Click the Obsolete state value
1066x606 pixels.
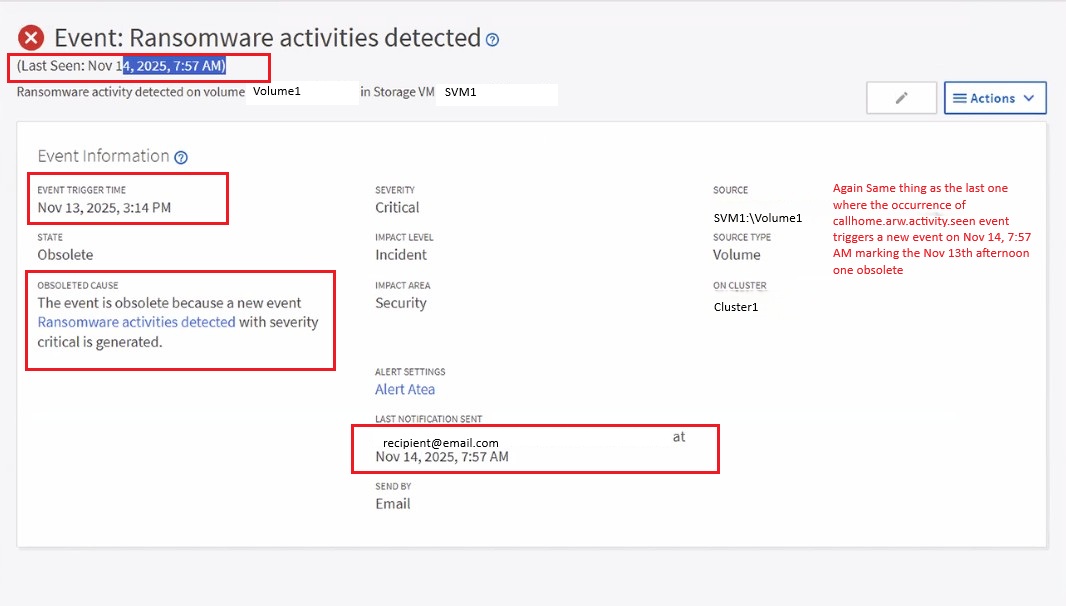65,255
